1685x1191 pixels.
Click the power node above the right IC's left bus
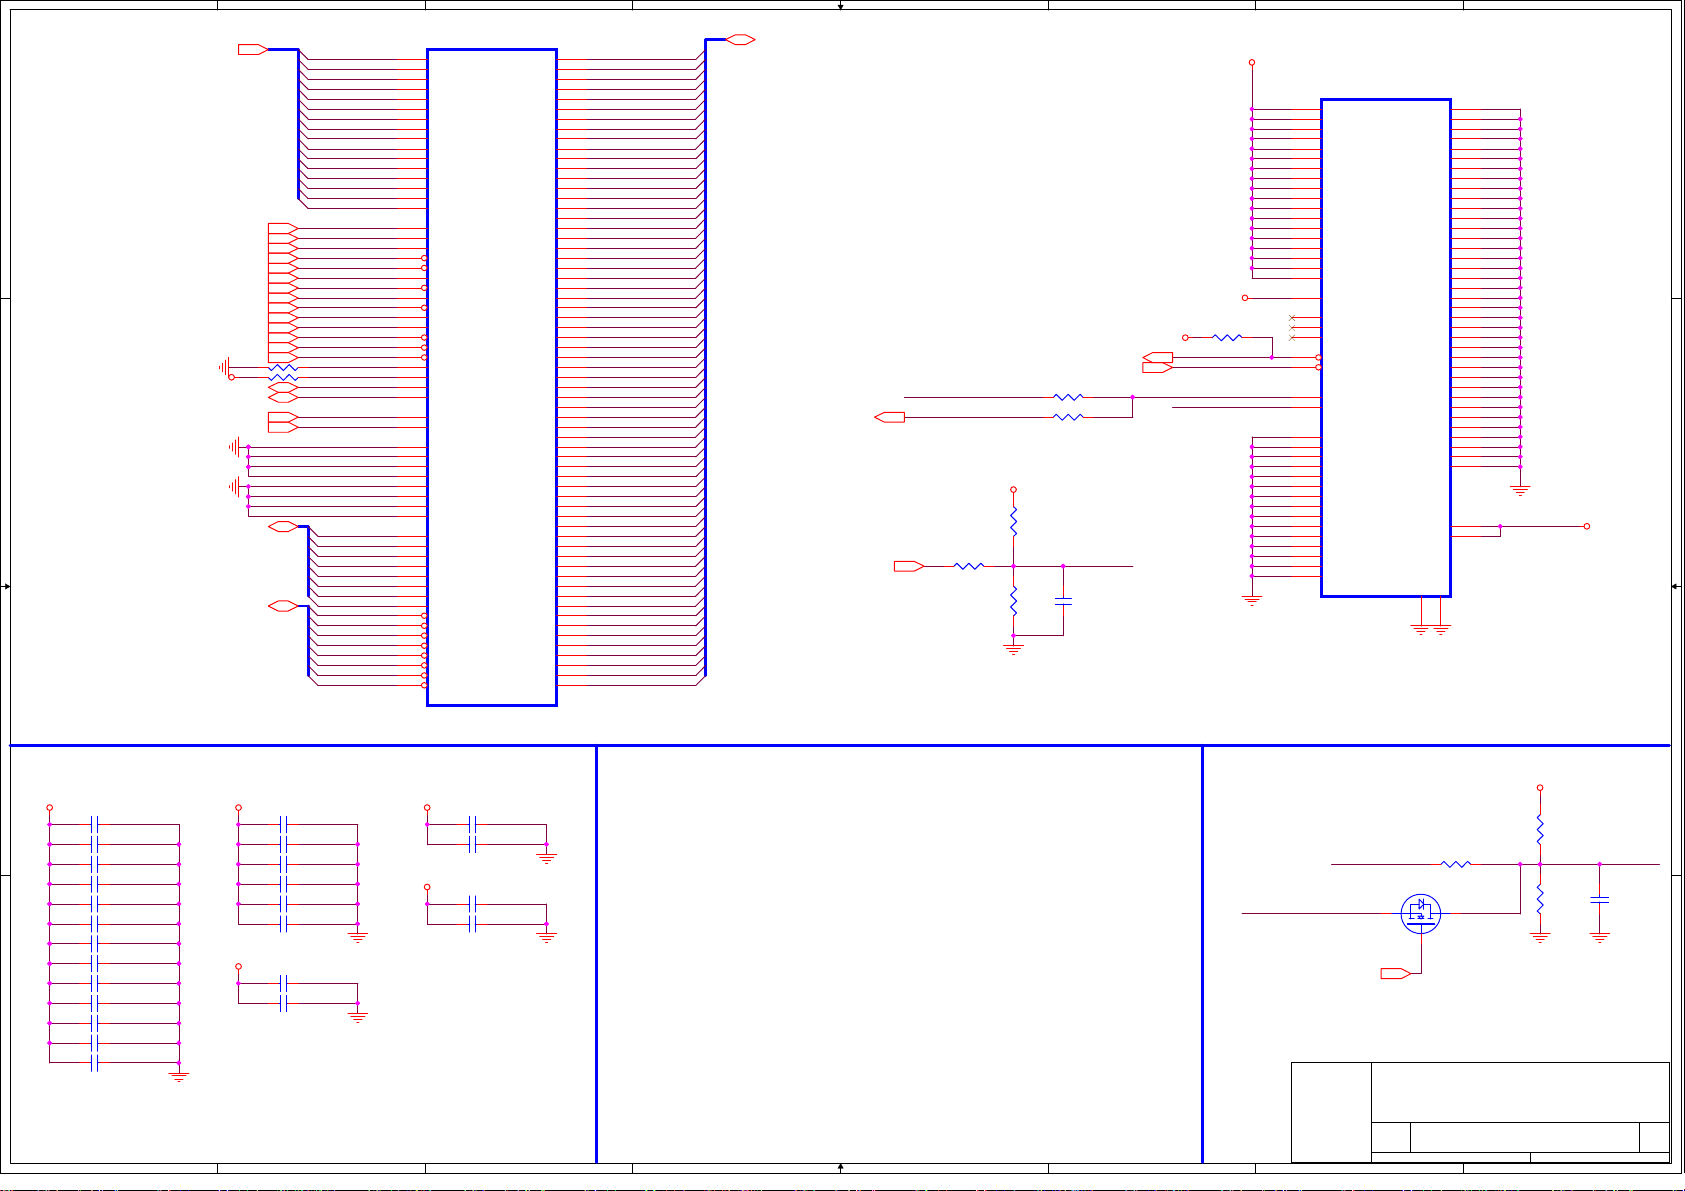1251,62
